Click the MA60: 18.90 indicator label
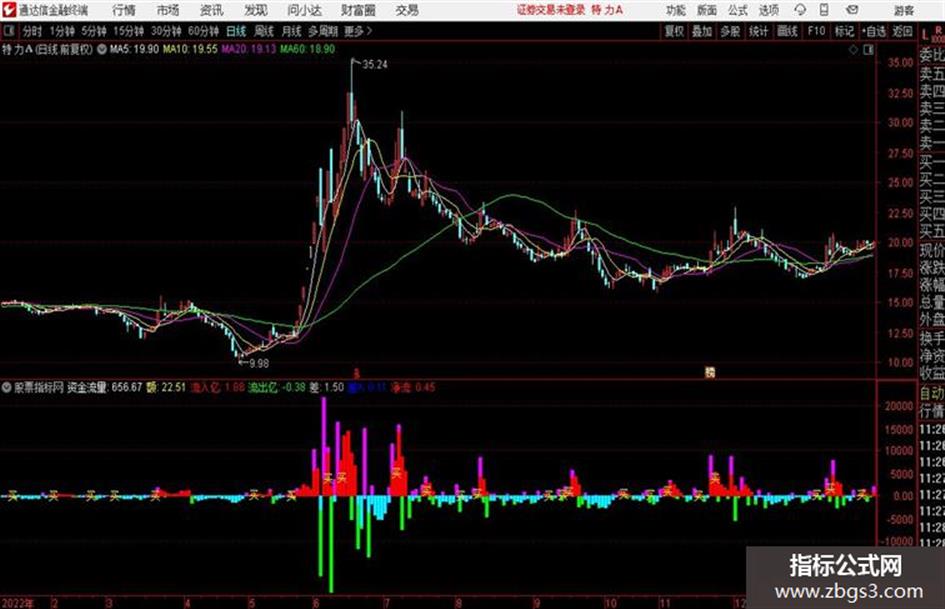The image size is (945, 609). point(307,49)
